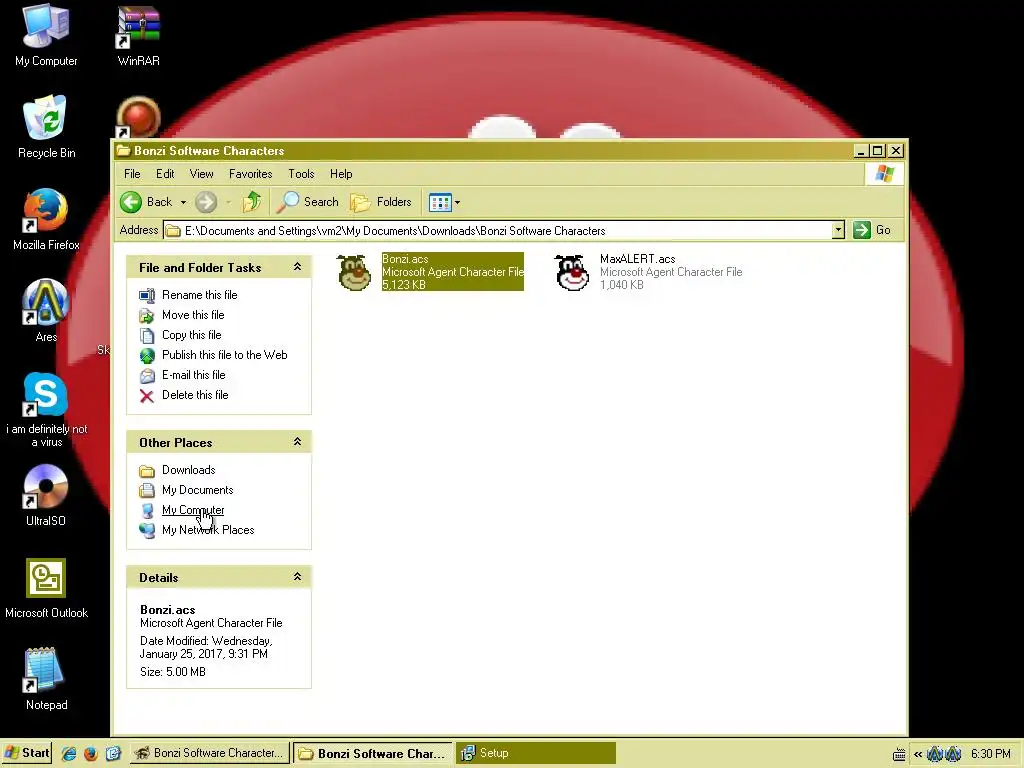Screen dimensions: 1024x768
Task: Click the active Bonzi Software Char taskbar button
Action: pos(372,753)
